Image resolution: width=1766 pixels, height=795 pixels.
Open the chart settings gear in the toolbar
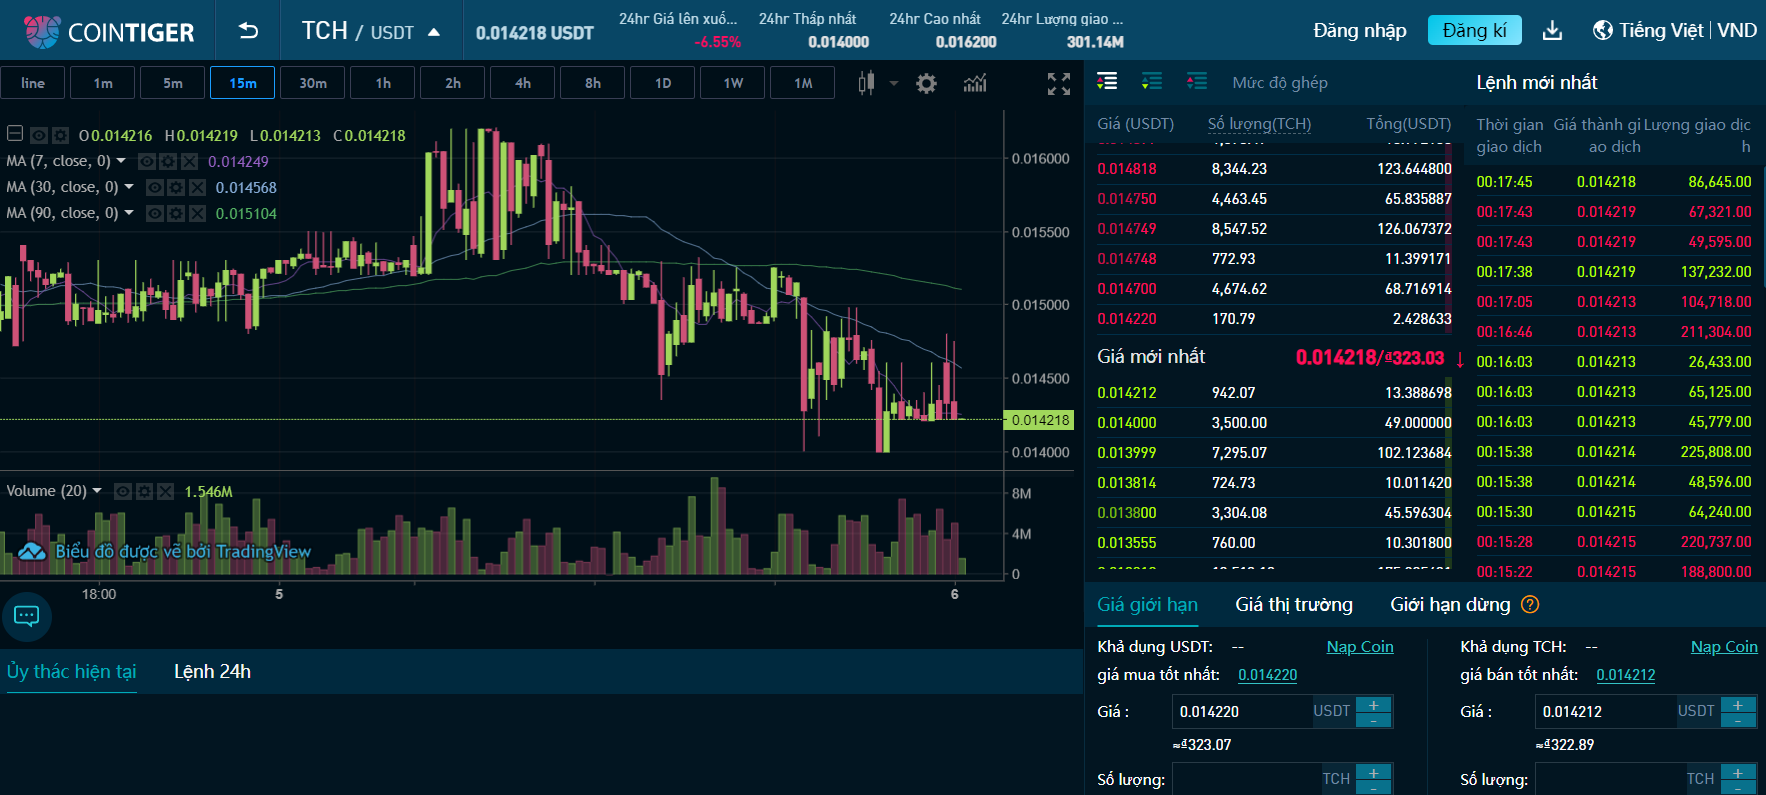click(927, 83)
